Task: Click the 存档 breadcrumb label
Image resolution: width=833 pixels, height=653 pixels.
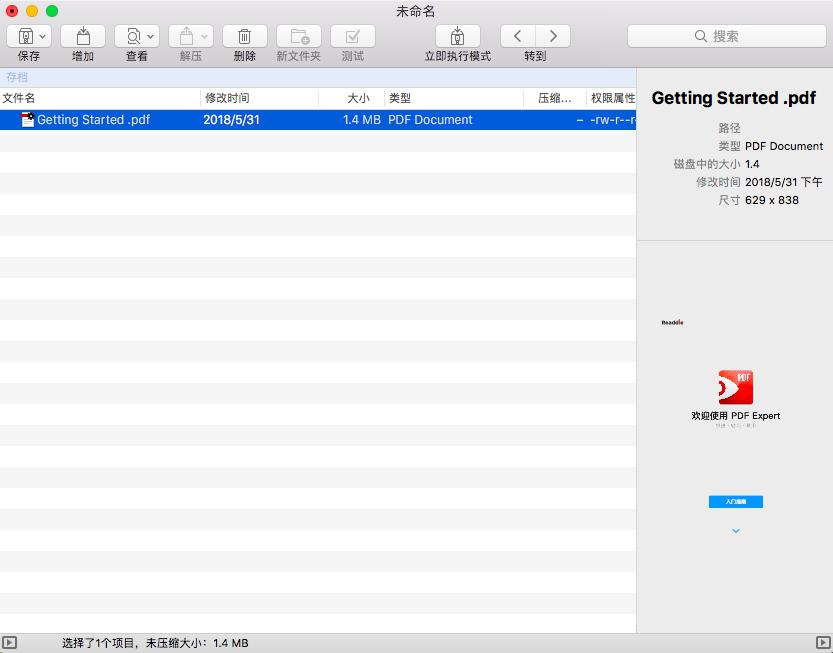Action: [17, 77]
